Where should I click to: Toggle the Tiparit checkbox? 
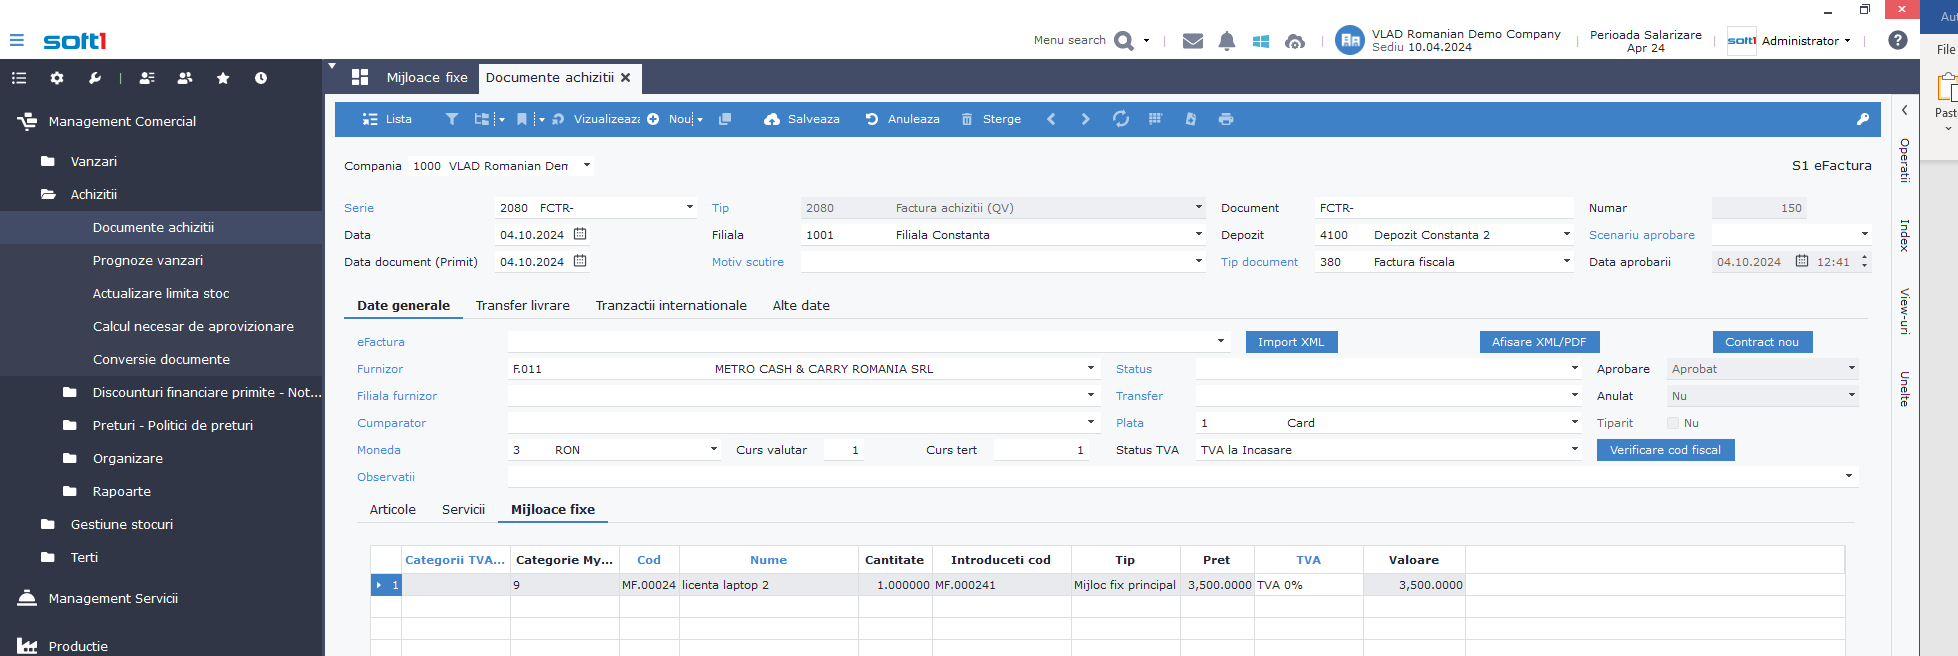[x=1673, y=423]
